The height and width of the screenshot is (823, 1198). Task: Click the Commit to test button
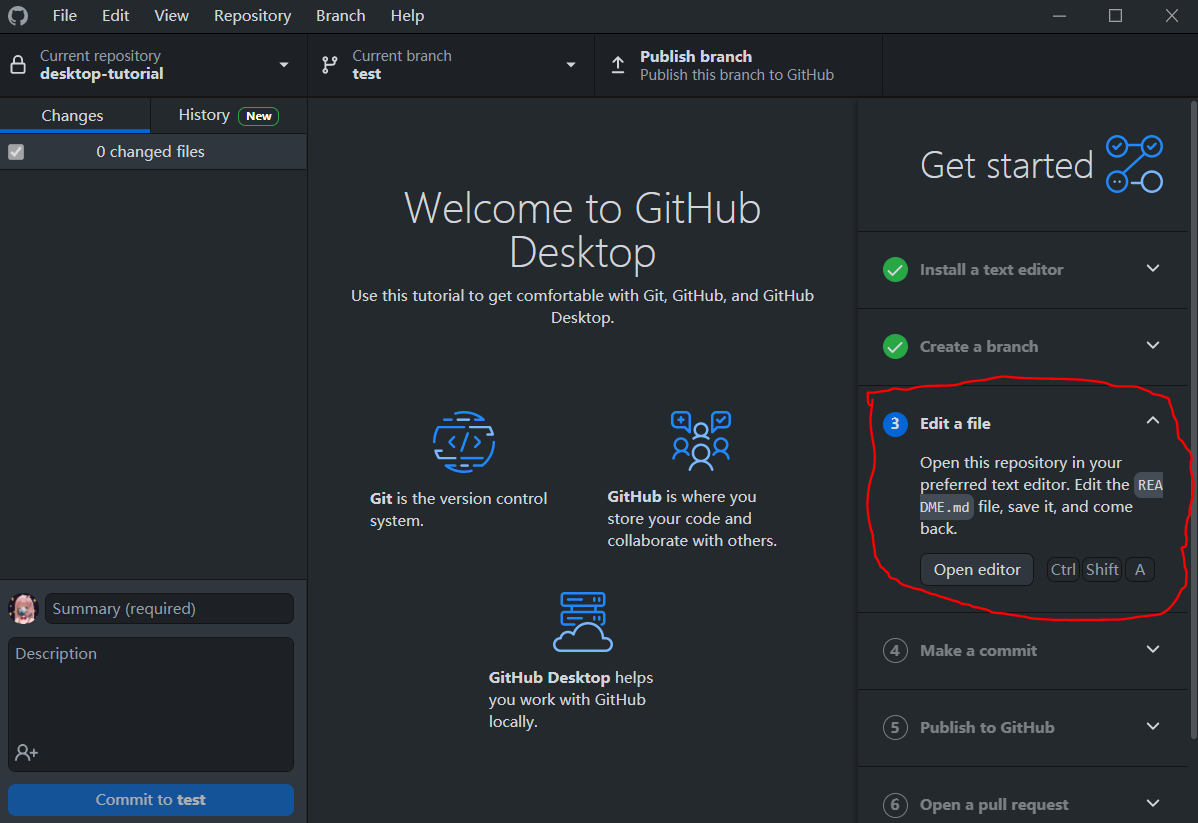tap(151, 799)
